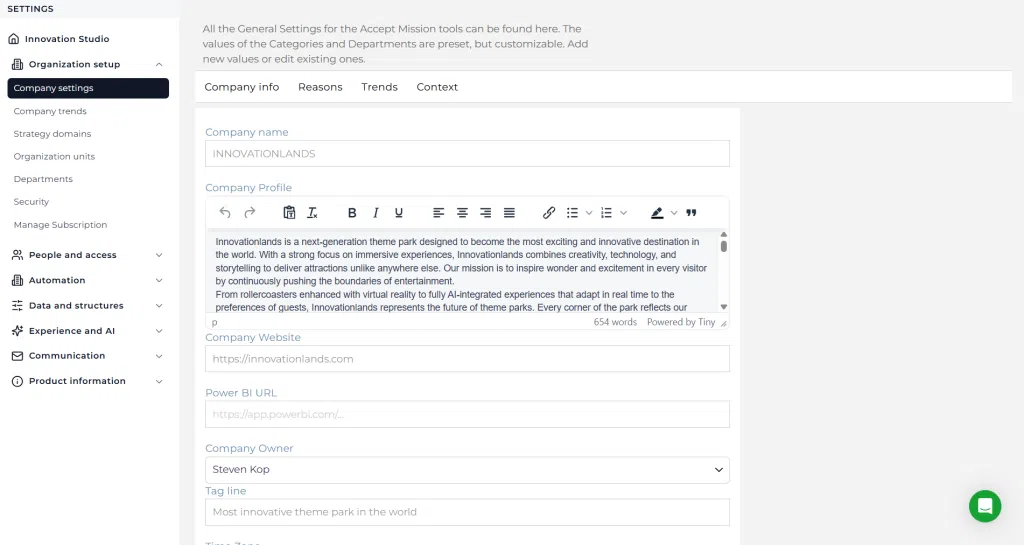Click the editor resize handle corner
This screenshot has width=1024, height=545.
click(x=724, y=323)
